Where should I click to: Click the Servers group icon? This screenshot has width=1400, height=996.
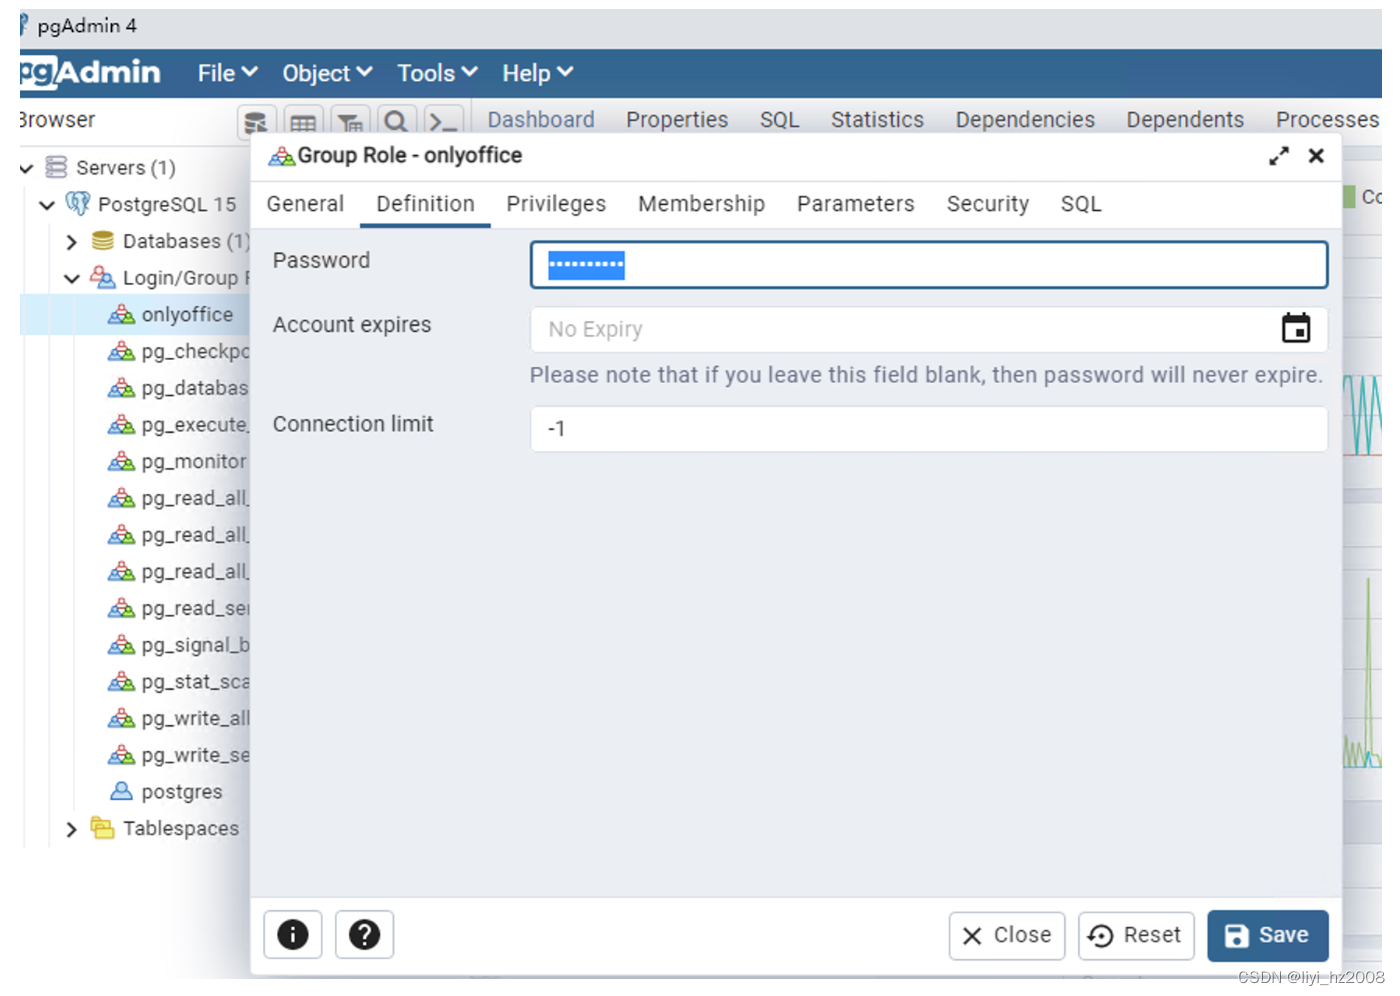click(56, 167)
